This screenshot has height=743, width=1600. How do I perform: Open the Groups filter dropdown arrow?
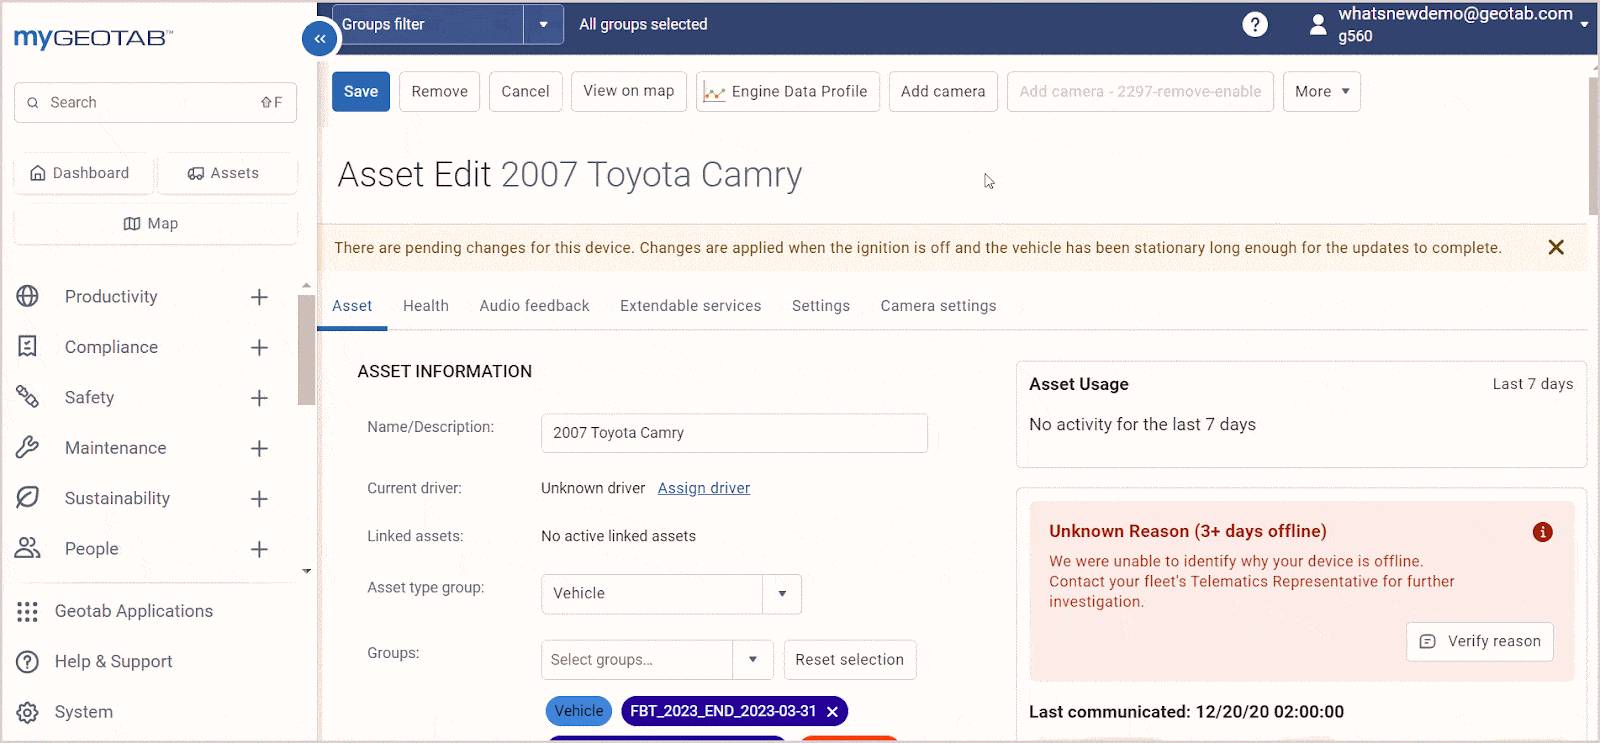pyautogui.click(x=543, y=24)
